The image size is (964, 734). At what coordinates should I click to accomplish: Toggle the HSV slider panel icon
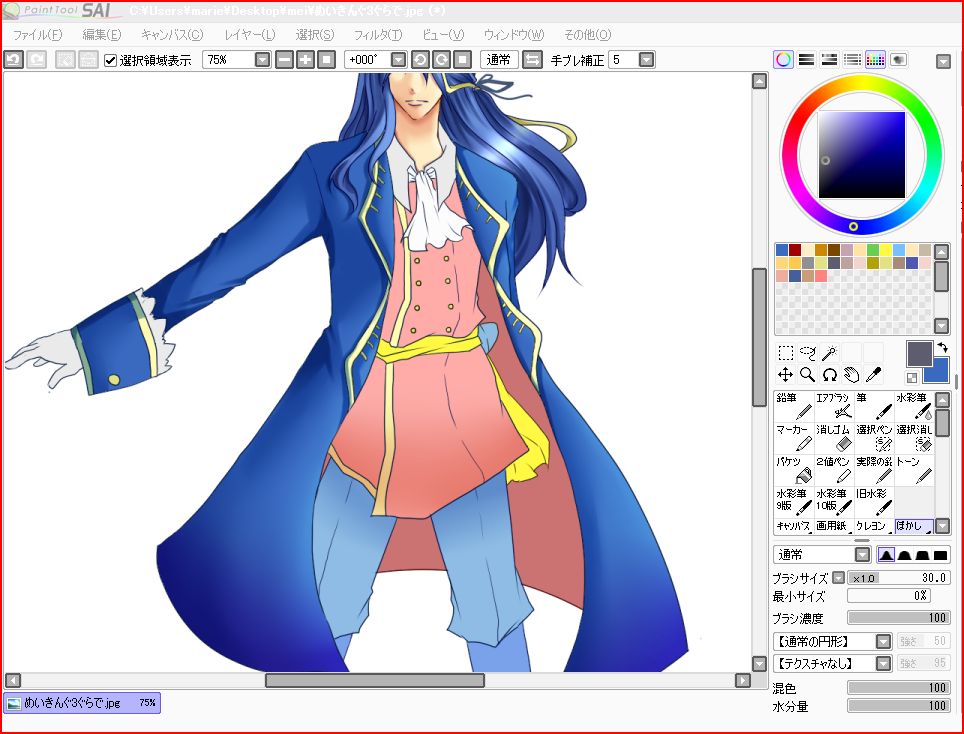click(x=829, y=60)
